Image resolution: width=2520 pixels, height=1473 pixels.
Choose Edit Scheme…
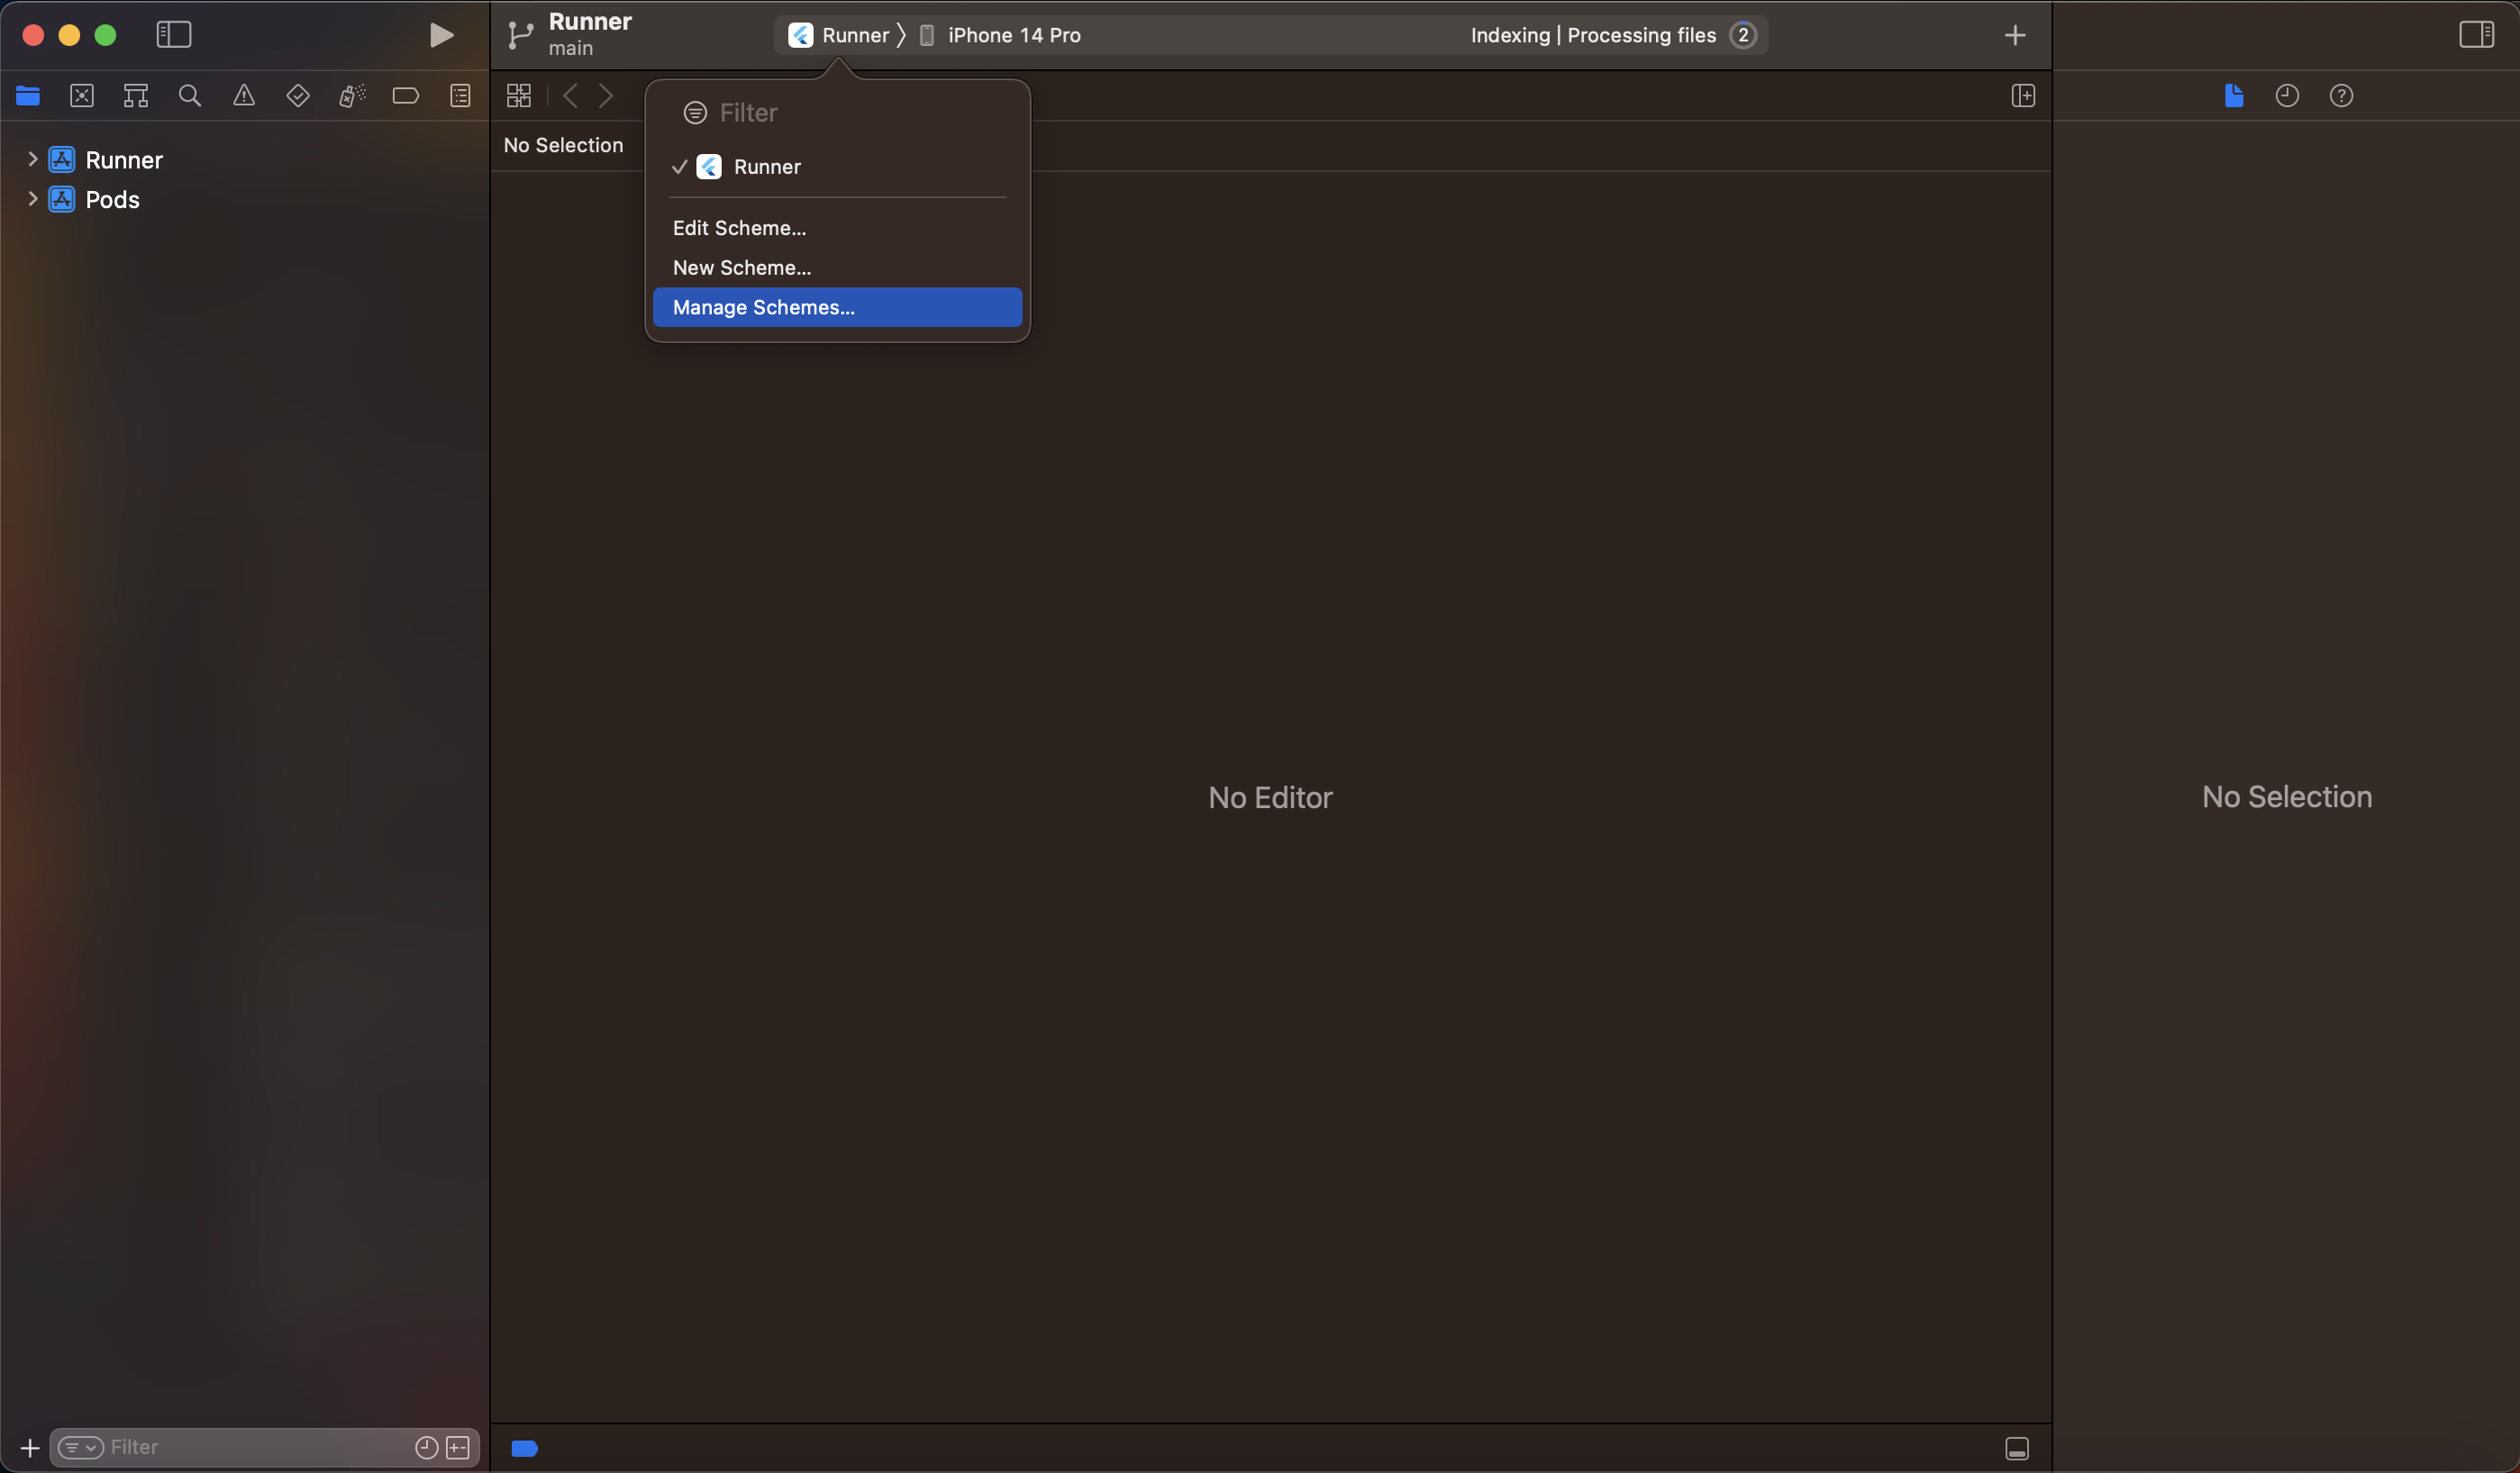pos(838,228)
